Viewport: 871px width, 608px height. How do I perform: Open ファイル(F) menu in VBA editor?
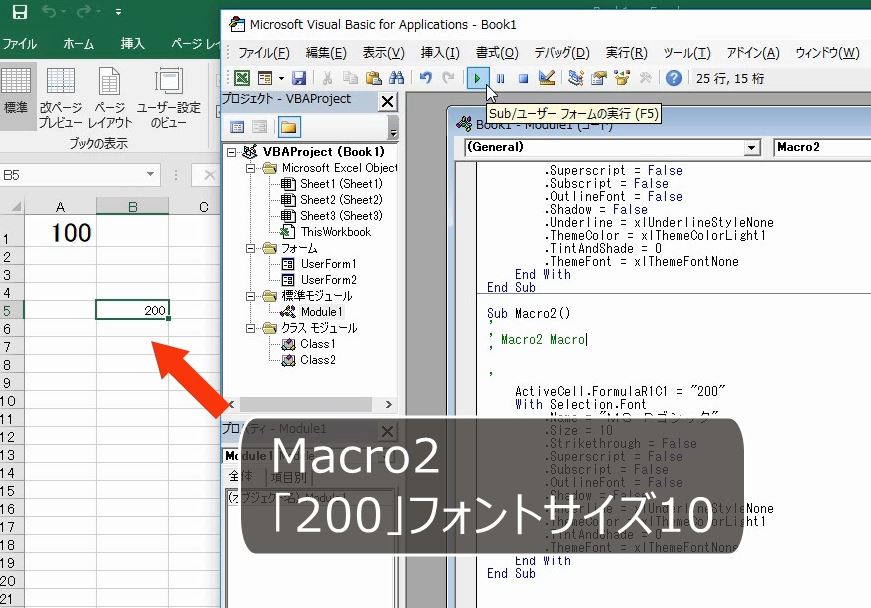(x=264, y=53)
